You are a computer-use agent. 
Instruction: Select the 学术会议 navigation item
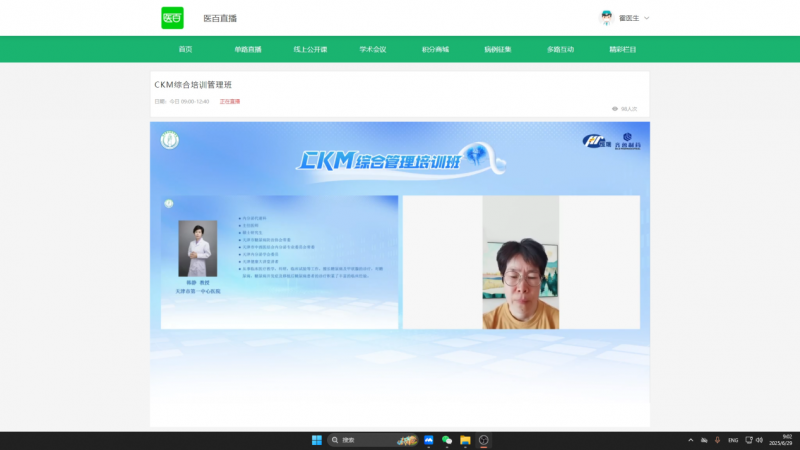tap(373, 49)
